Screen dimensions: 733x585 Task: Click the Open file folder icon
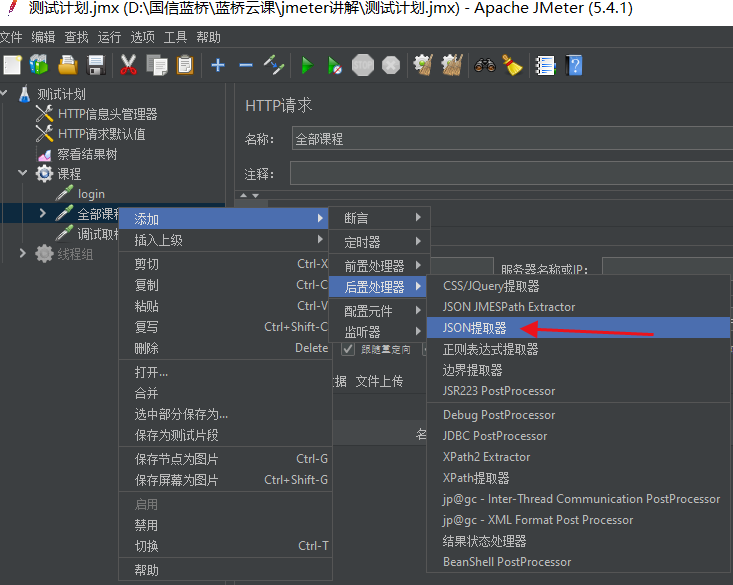click(68, 65)
